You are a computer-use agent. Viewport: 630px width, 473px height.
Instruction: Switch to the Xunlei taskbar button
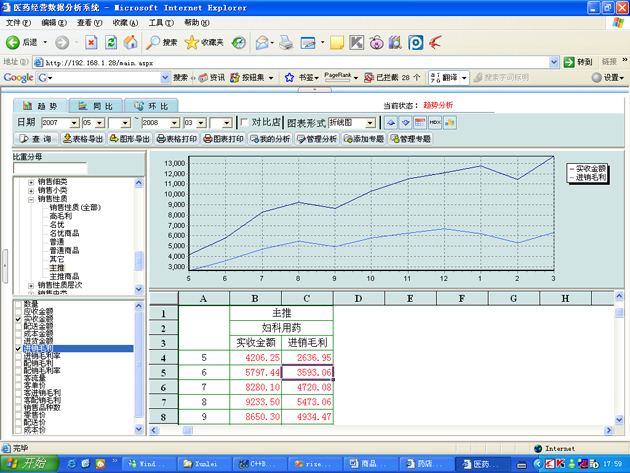(205, 464)
